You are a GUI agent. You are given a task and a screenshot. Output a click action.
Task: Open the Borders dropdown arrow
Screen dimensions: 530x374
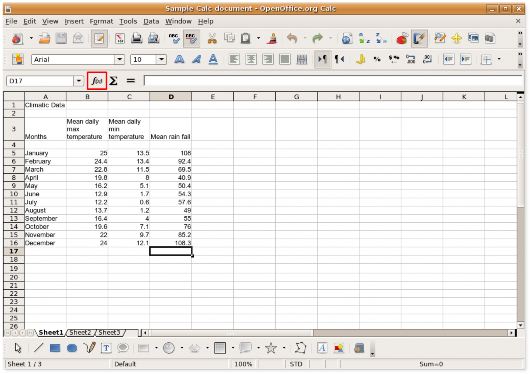pos(499,60)
